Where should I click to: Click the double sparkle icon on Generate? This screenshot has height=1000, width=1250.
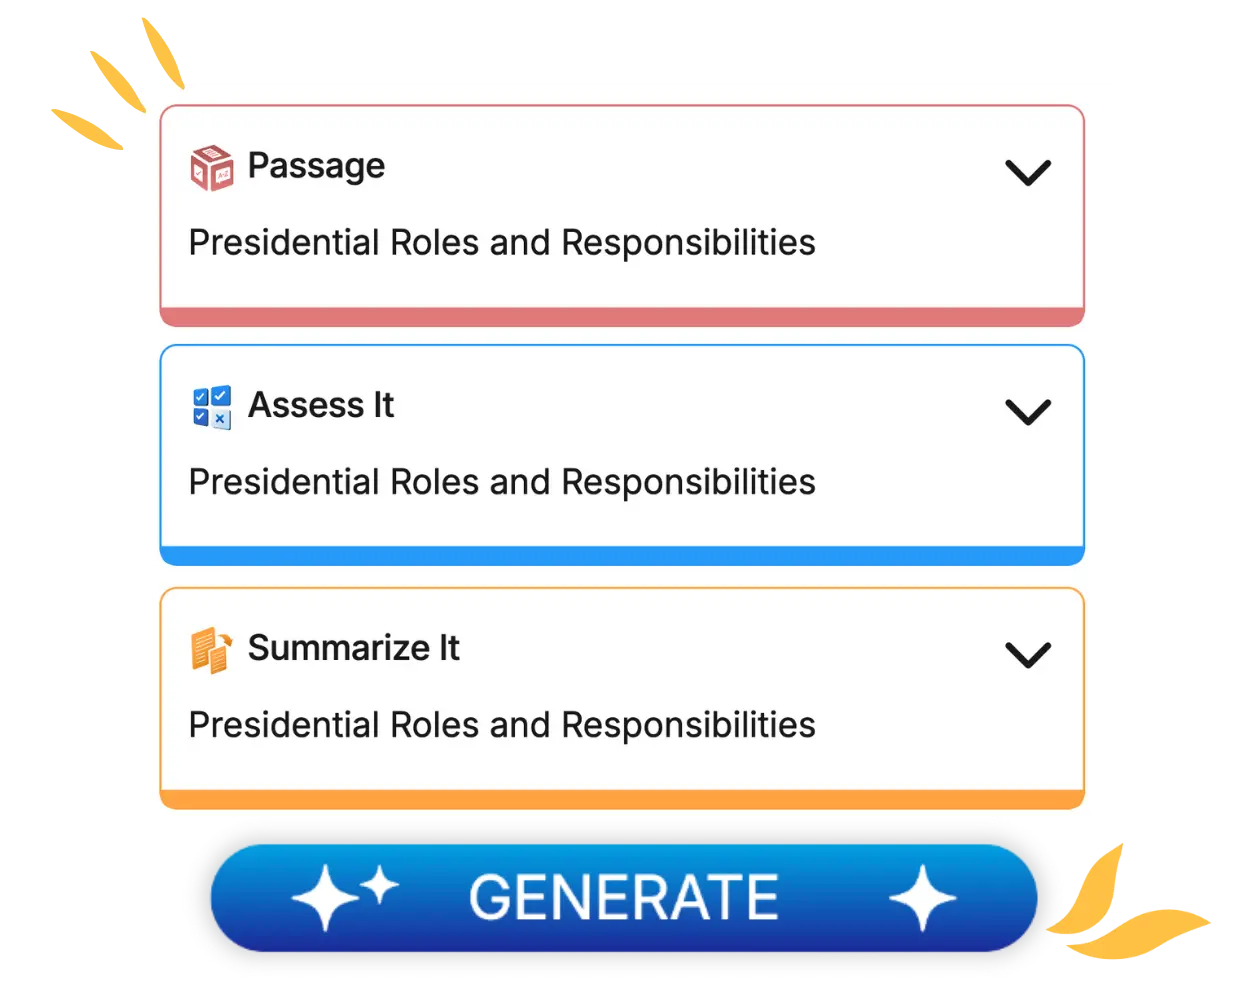click(x=343, y=896)
